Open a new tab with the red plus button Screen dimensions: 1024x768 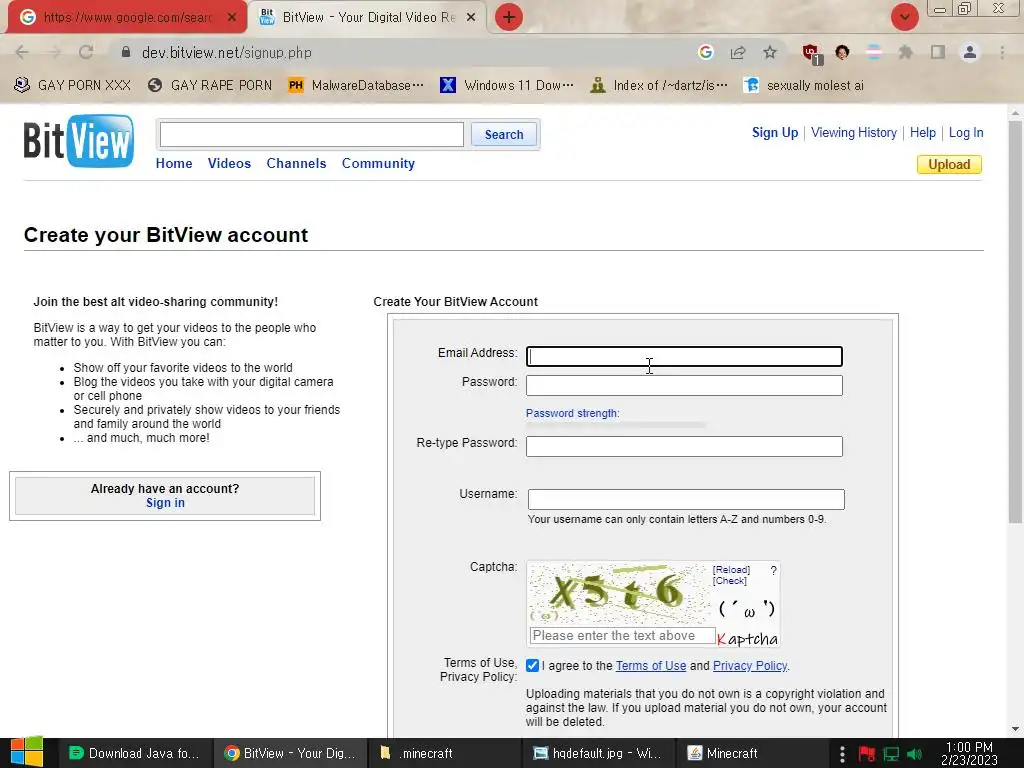[x=509, y=17]
